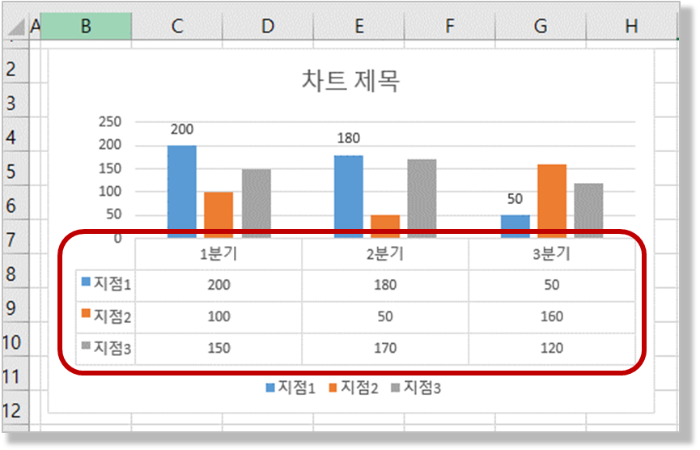Click the 지점2 3분기 value 160
The image size is (700, 450).
552,317
